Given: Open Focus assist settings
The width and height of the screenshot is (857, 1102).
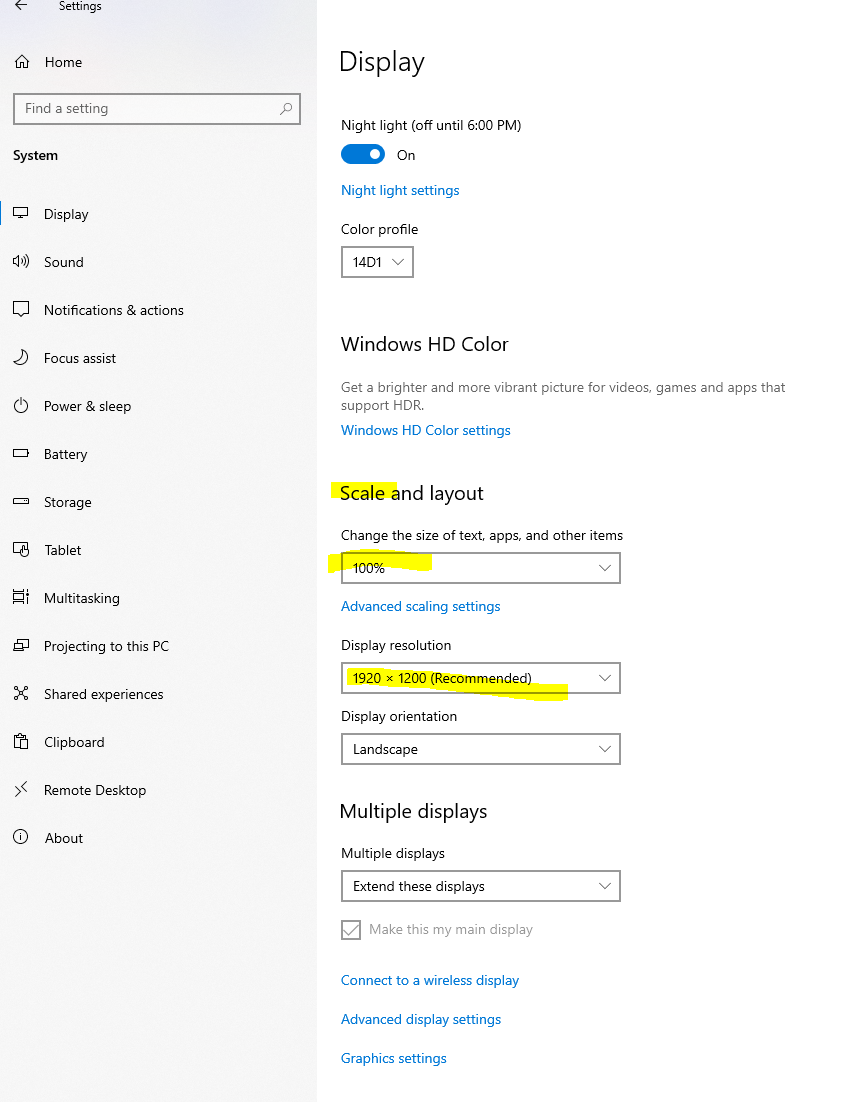Looking at the screenshot, I should (x=79, y=358).
